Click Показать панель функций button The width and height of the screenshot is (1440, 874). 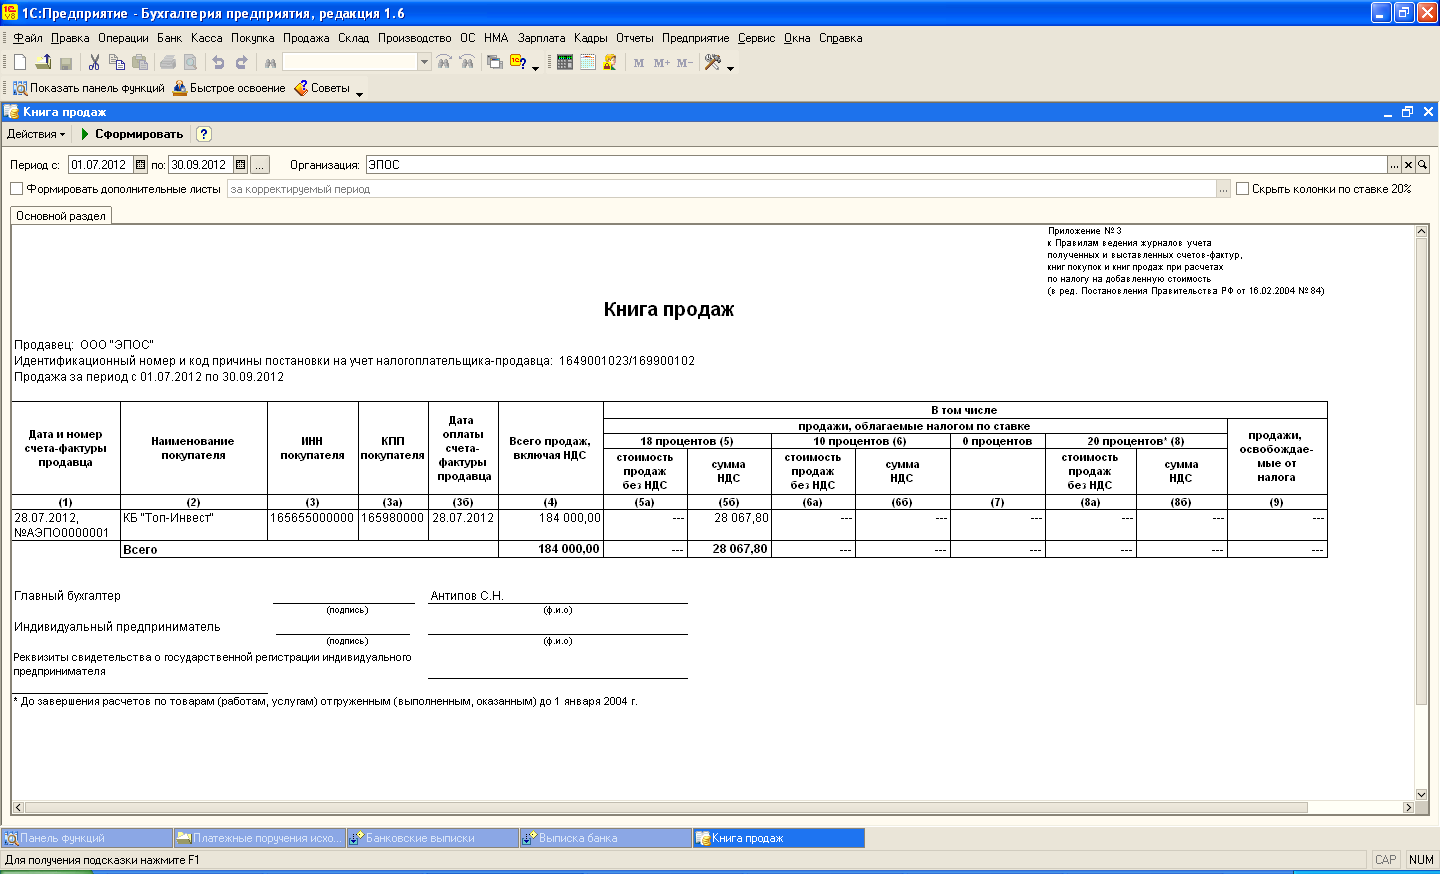(88, 88)
